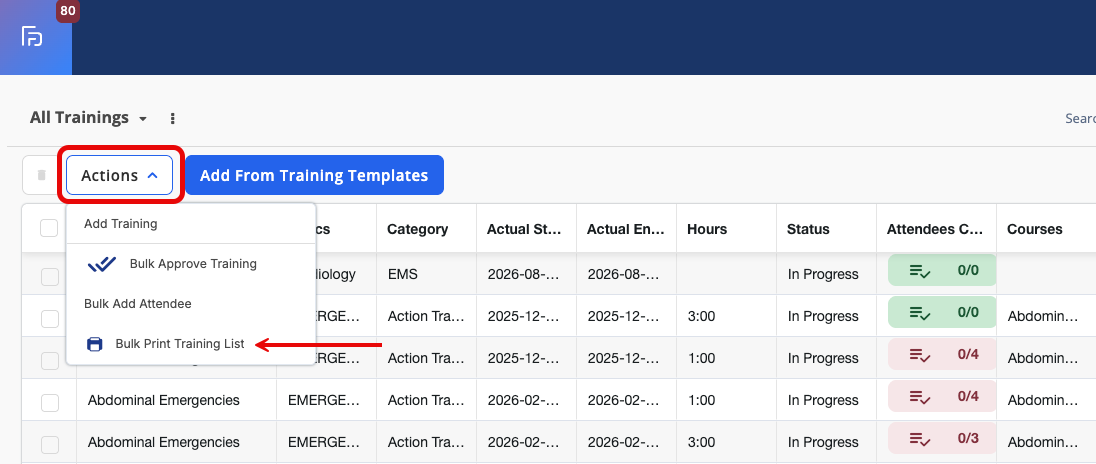Image resolution: width=1096 pixels, height=464 pixels.
Task: Click the delete trash icon button
Action: point(42,175)
